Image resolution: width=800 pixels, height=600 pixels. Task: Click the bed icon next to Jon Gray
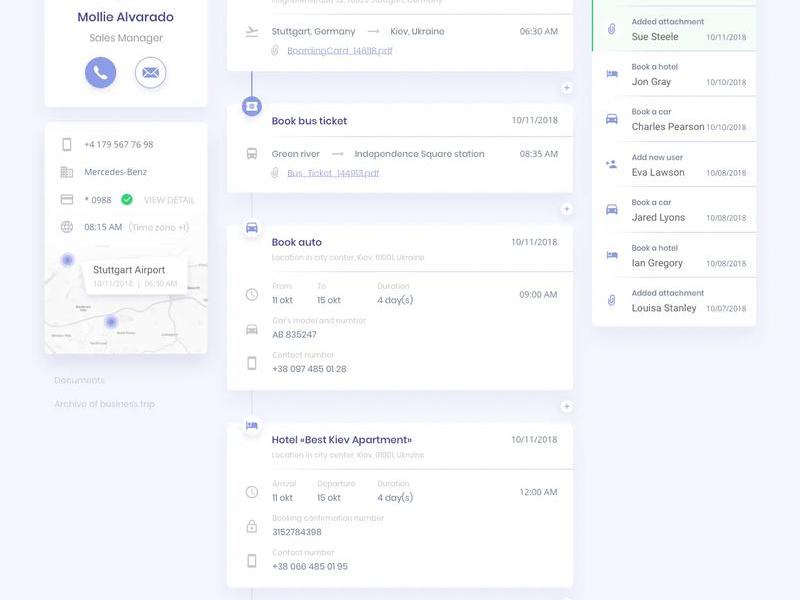(612, 74)
